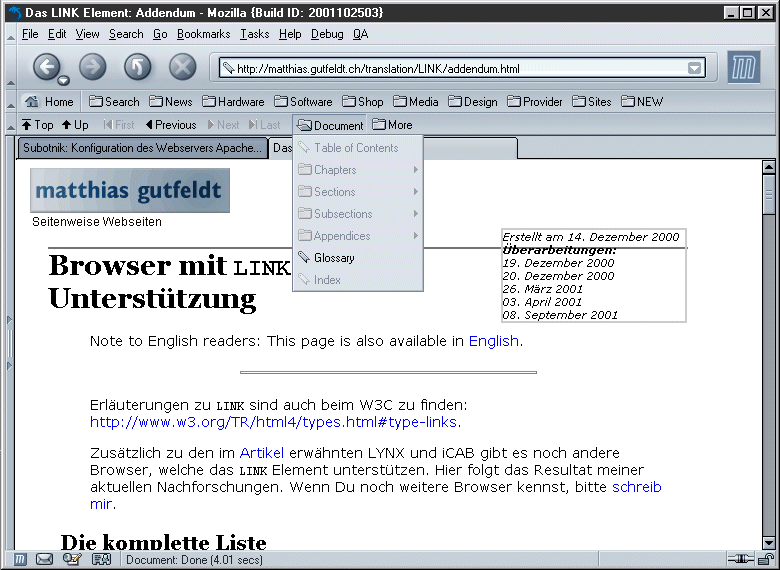
Task: Click the Stop loading button
Action: click(183, 67)
